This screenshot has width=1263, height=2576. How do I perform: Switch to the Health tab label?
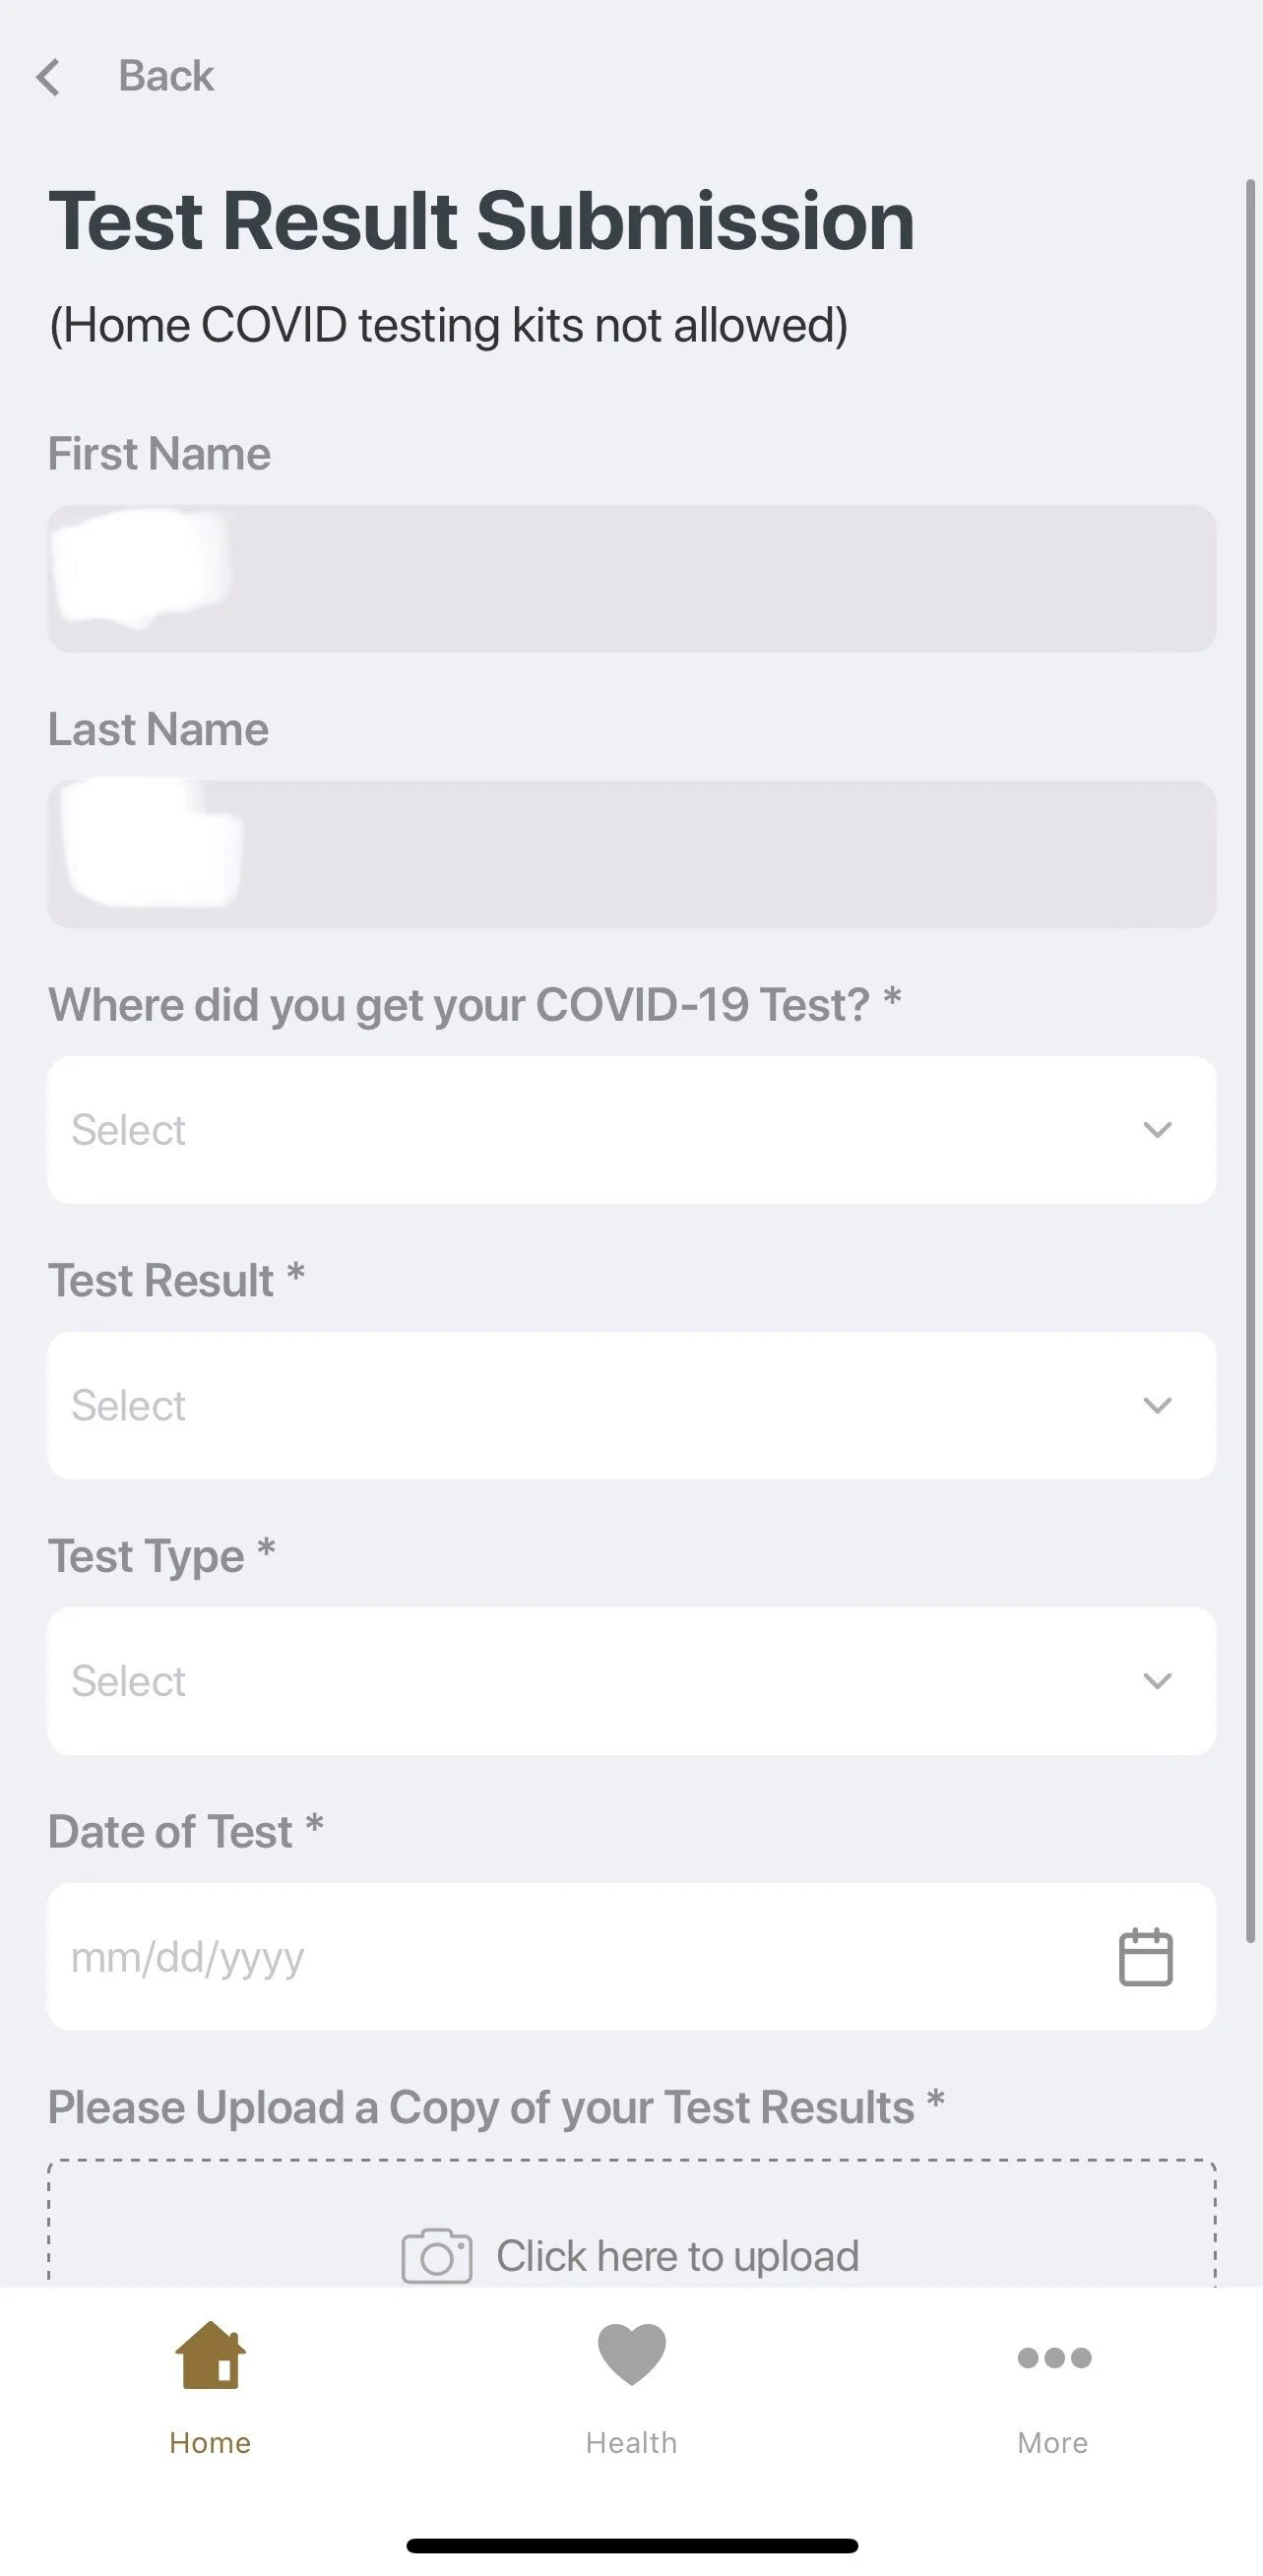[631, 2442]
